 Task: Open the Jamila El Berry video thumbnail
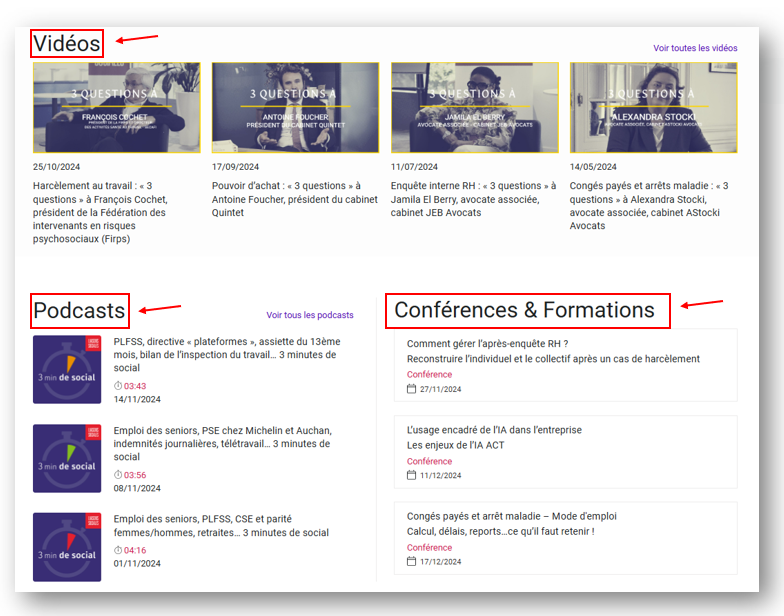tap(474, 108)
